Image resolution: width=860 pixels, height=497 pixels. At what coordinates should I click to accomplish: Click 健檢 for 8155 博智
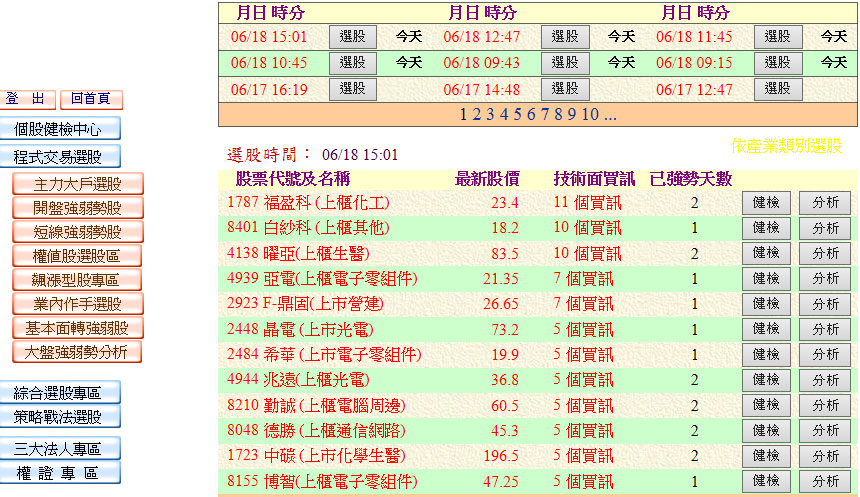pyautogui.click(x=766, y=481)
